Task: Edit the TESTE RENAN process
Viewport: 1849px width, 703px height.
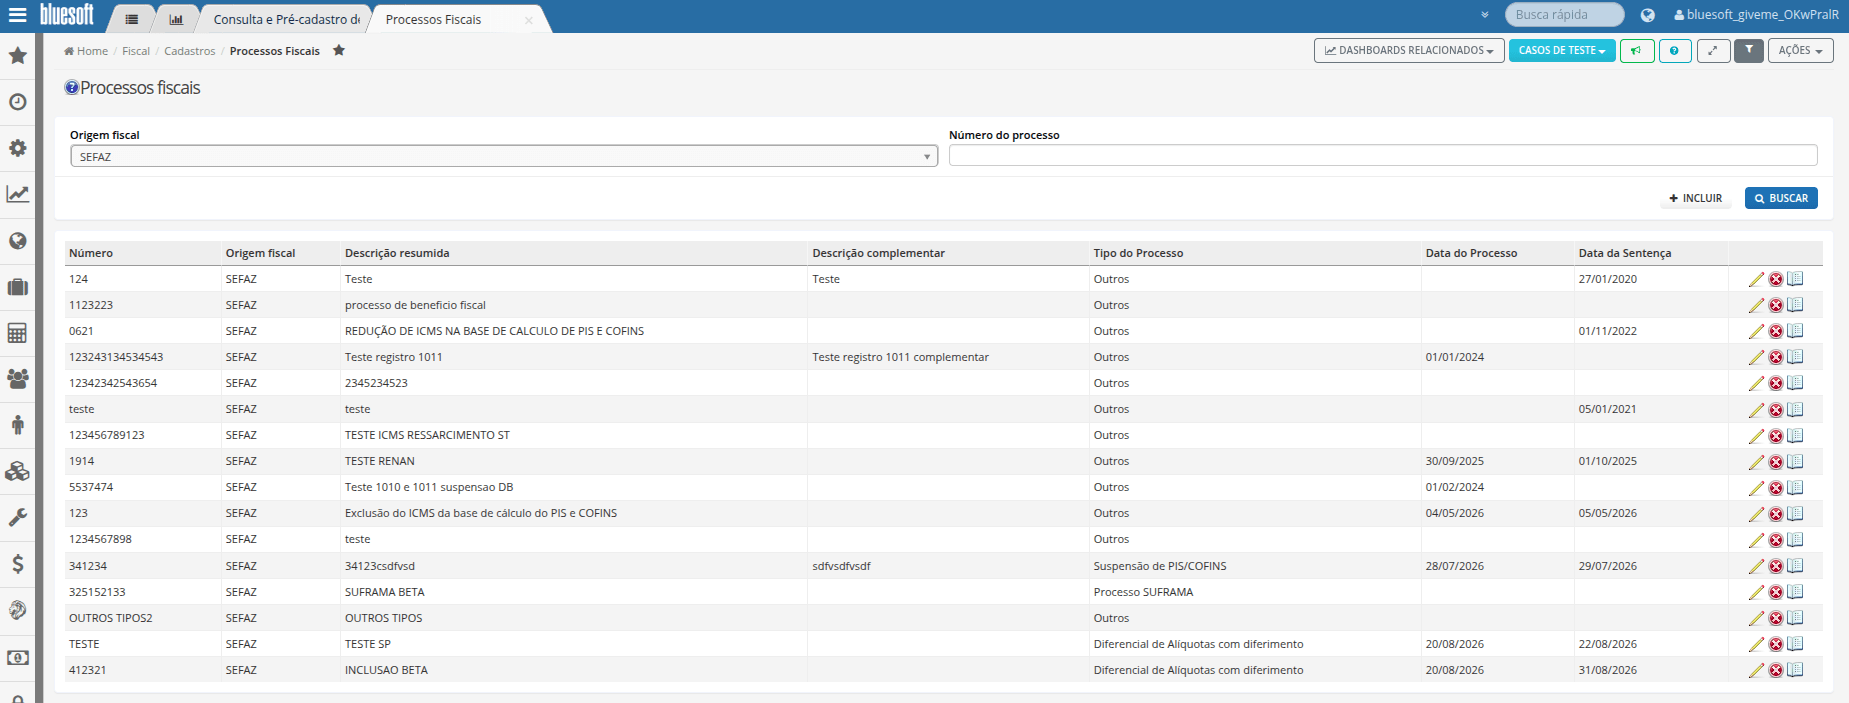Action: (1756, 462)
